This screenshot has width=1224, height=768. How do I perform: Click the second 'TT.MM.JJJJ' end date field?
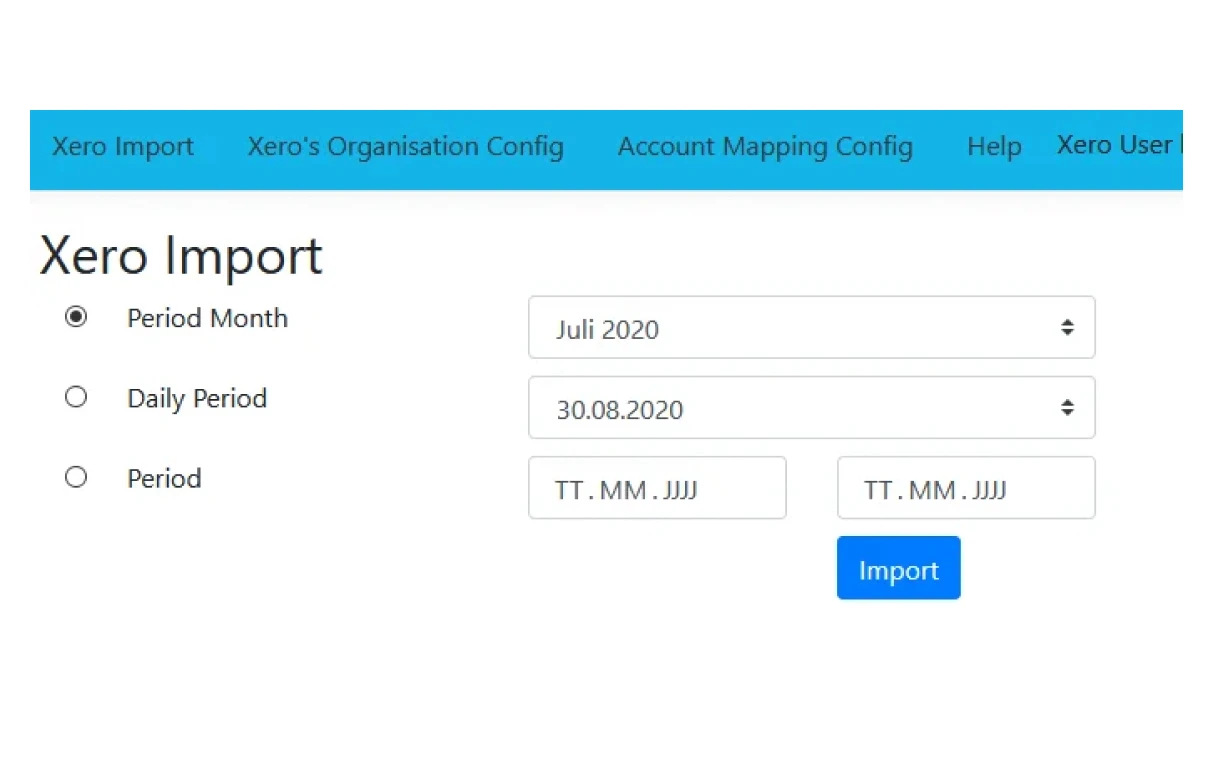click(965, 488)
